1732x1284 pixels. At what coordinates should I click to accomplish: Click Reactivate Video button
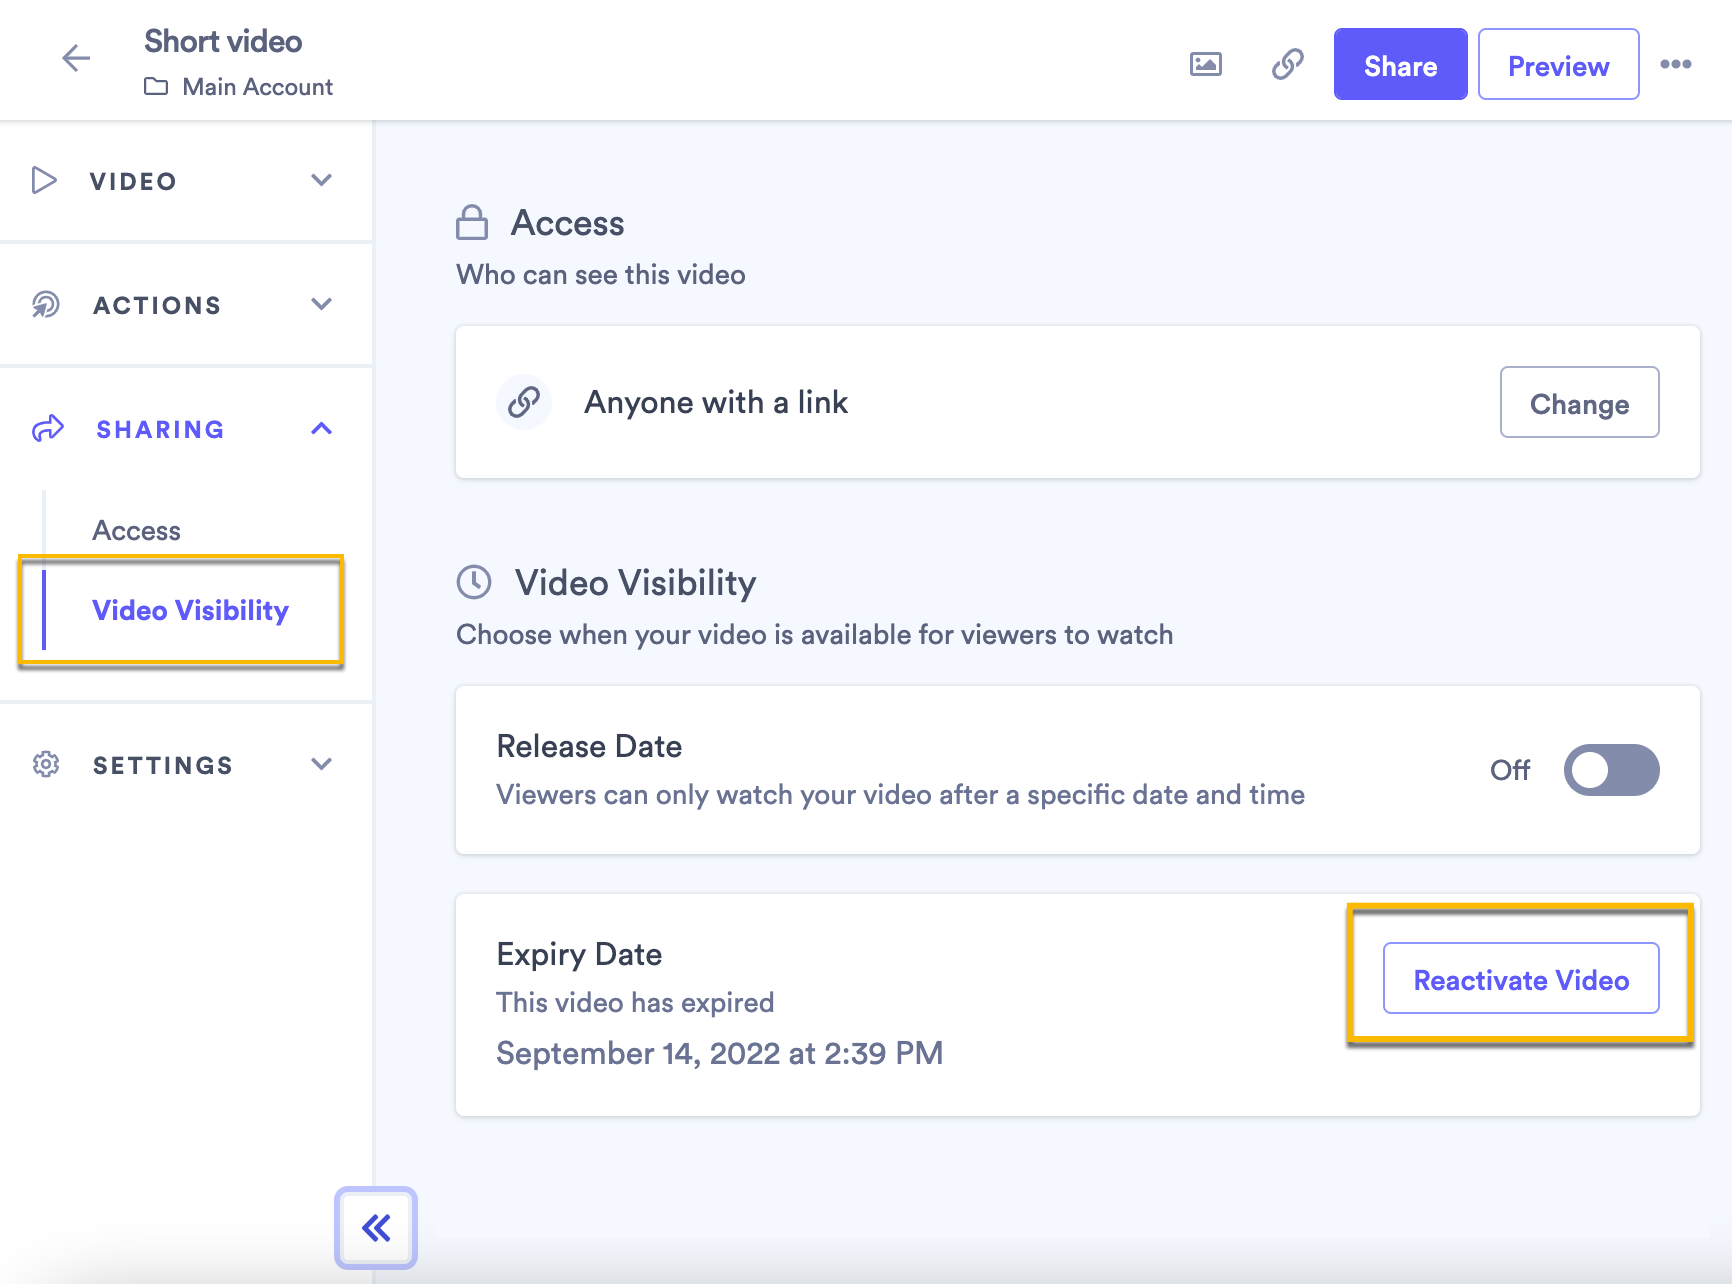1521,979
